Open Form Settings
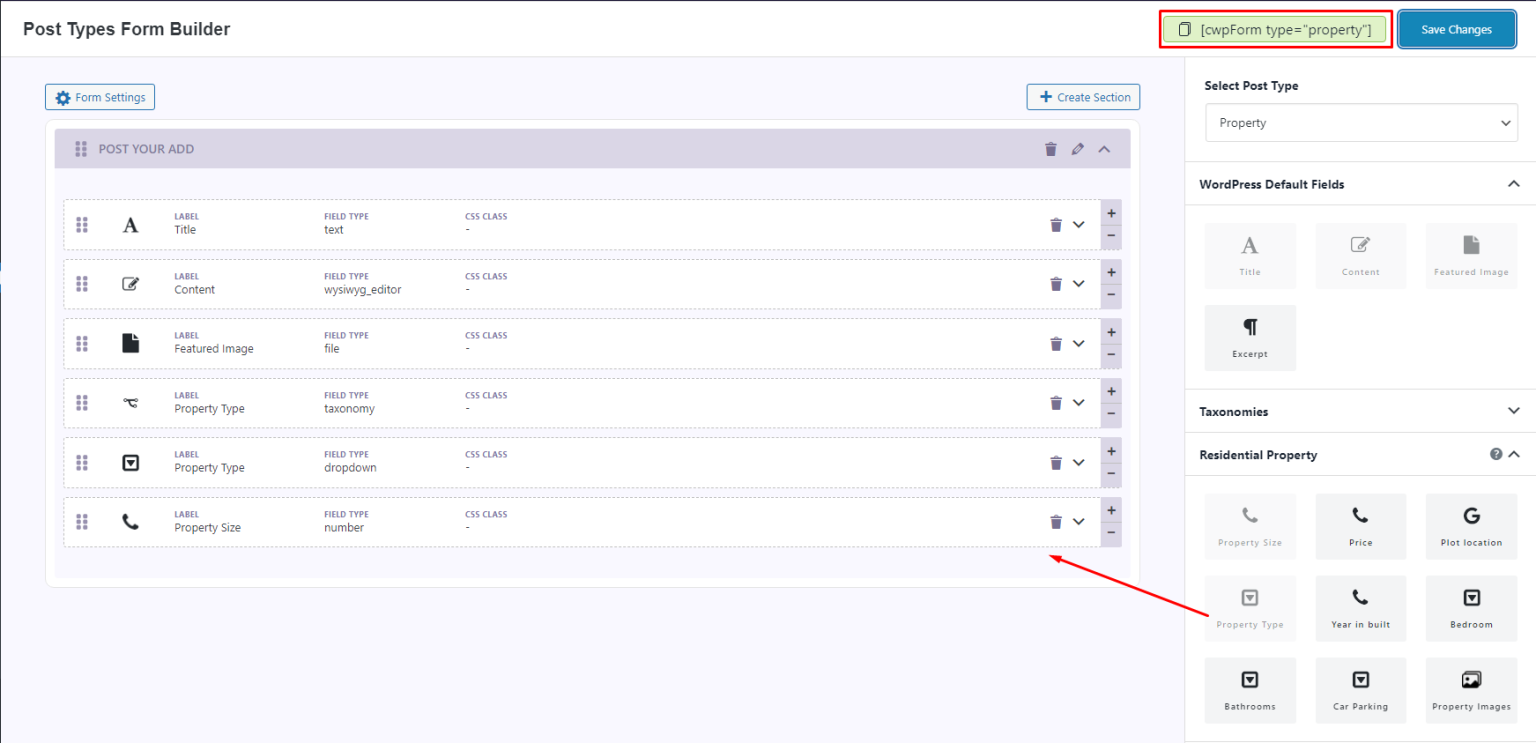 click(99, 96)
